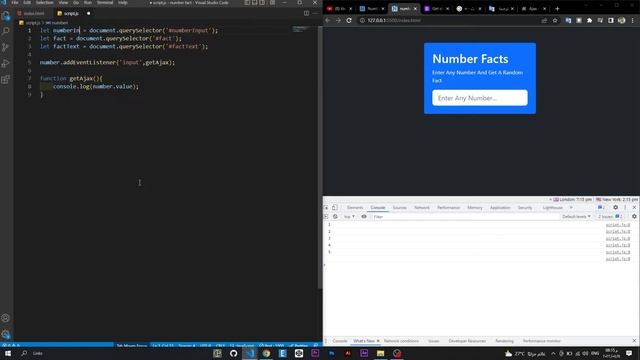Image resolution: width=640 pixels, height=360 pixels.
Task: Open Elements tab in DevTools
Action: point(355,207)
